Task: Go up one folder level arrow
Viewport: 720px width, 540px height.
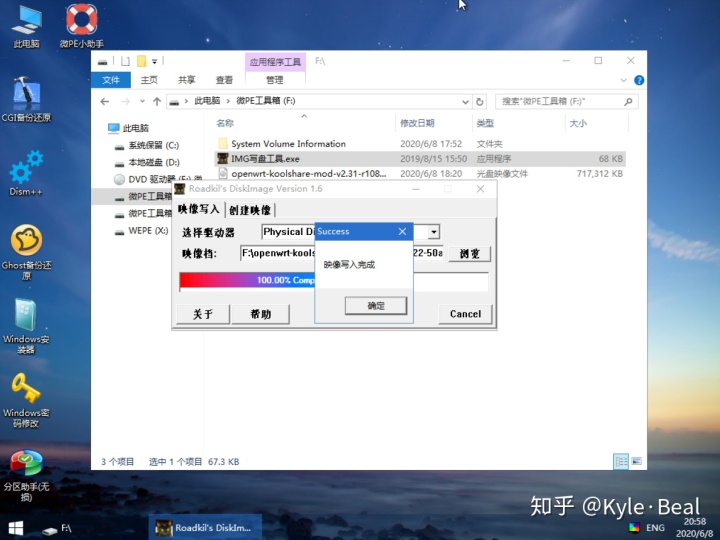Action: click(157, 101)
